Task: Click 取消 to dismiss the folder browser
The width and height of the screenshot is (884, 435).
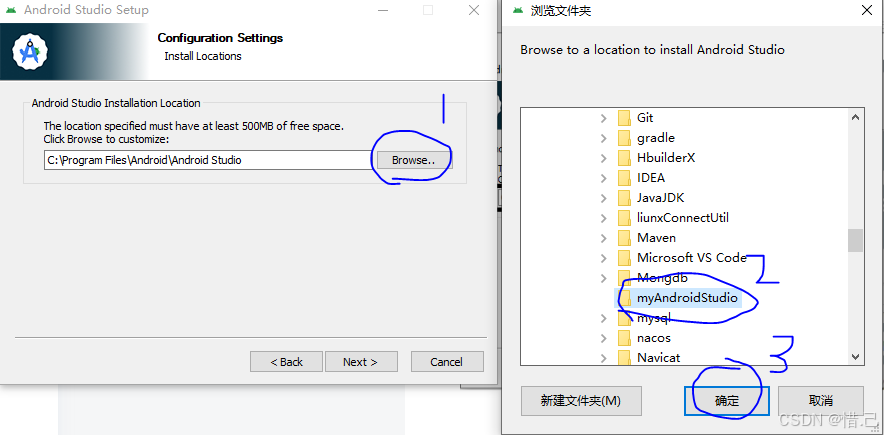Action: (x=820, y=401)
